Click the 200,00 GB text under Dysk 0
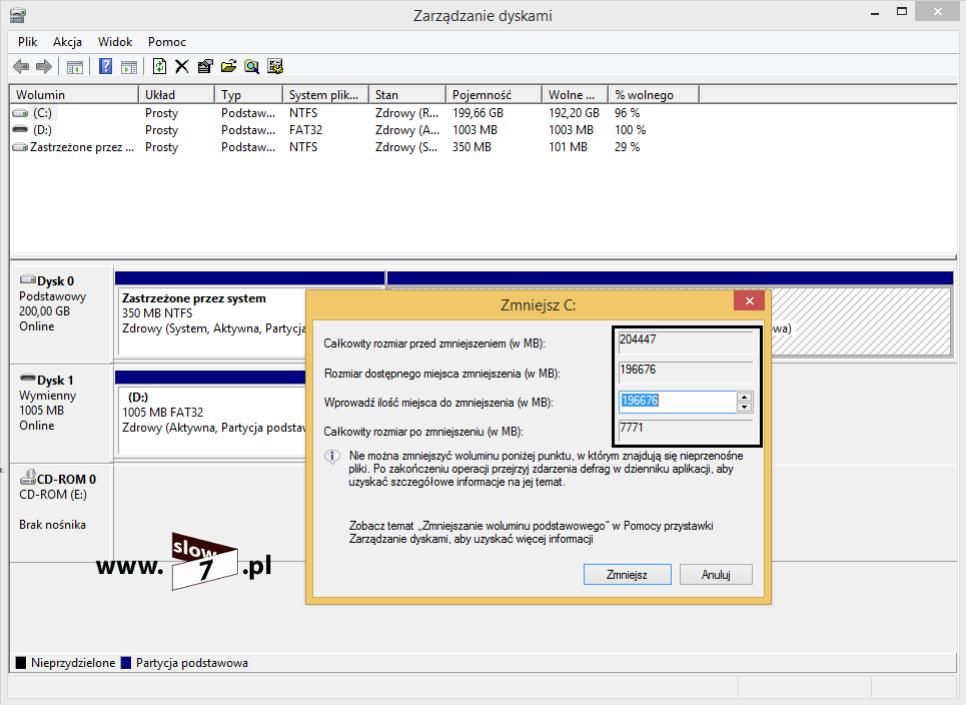Screen dimensions: 966x705 (44, 311)
